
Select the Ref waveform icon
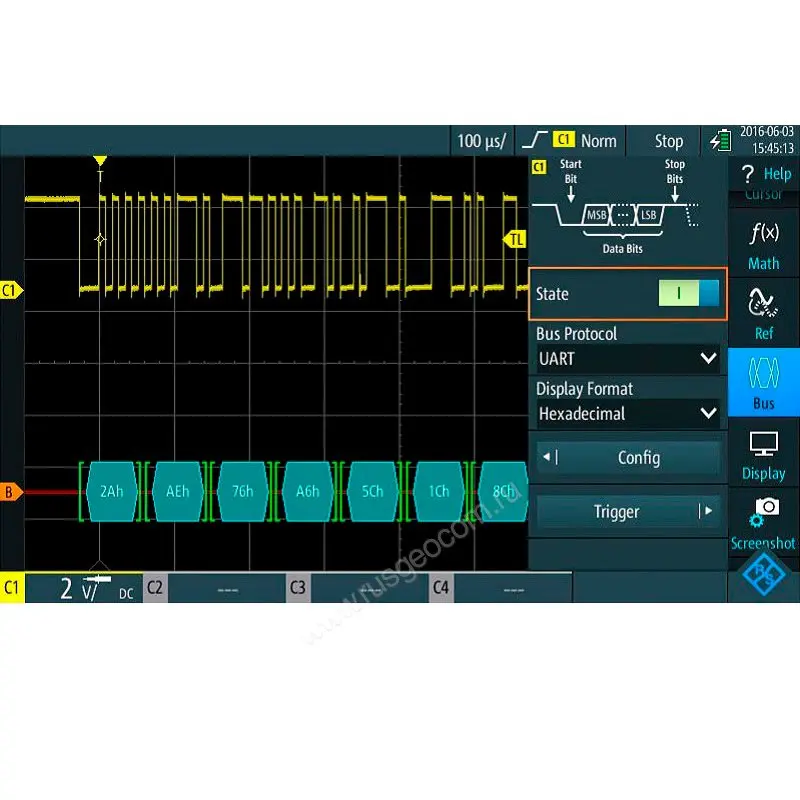(x=764, y=312)
